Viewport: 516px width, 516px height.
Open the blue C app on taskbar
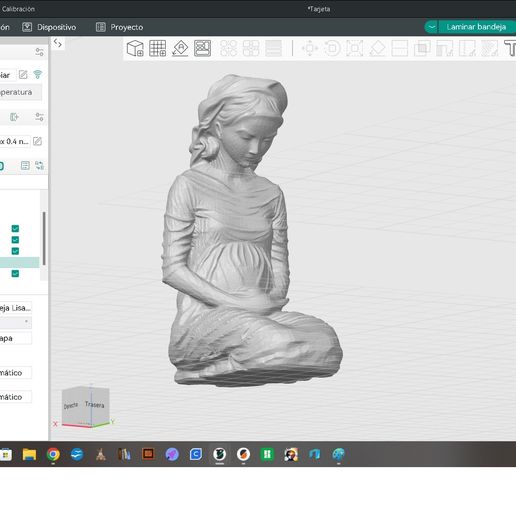(x=196, y=454)
